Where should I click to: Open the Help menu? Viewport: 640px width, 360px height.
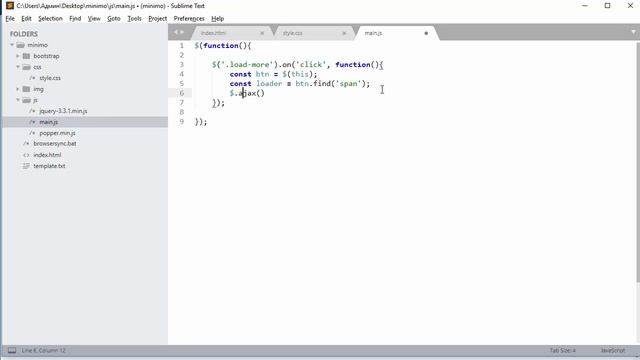tap(218, 18)
